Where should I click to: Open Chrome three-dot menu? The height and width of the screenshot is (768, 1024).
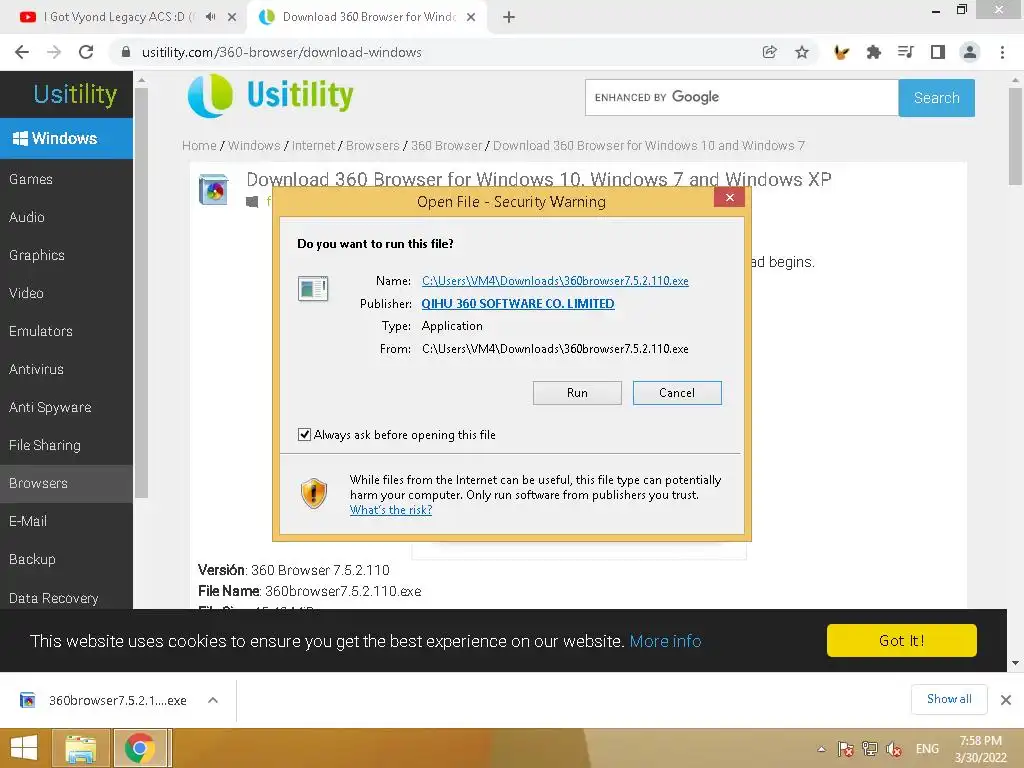1002,52
